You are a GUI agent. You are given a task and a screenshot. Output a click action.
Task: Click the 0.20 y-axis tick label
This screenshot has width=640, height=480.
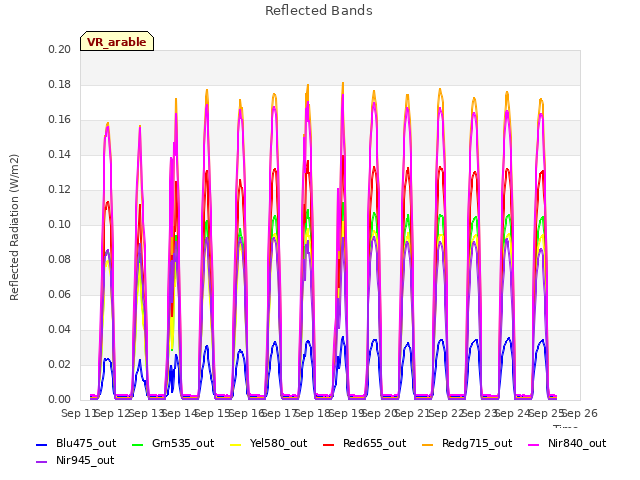[60, 49]
